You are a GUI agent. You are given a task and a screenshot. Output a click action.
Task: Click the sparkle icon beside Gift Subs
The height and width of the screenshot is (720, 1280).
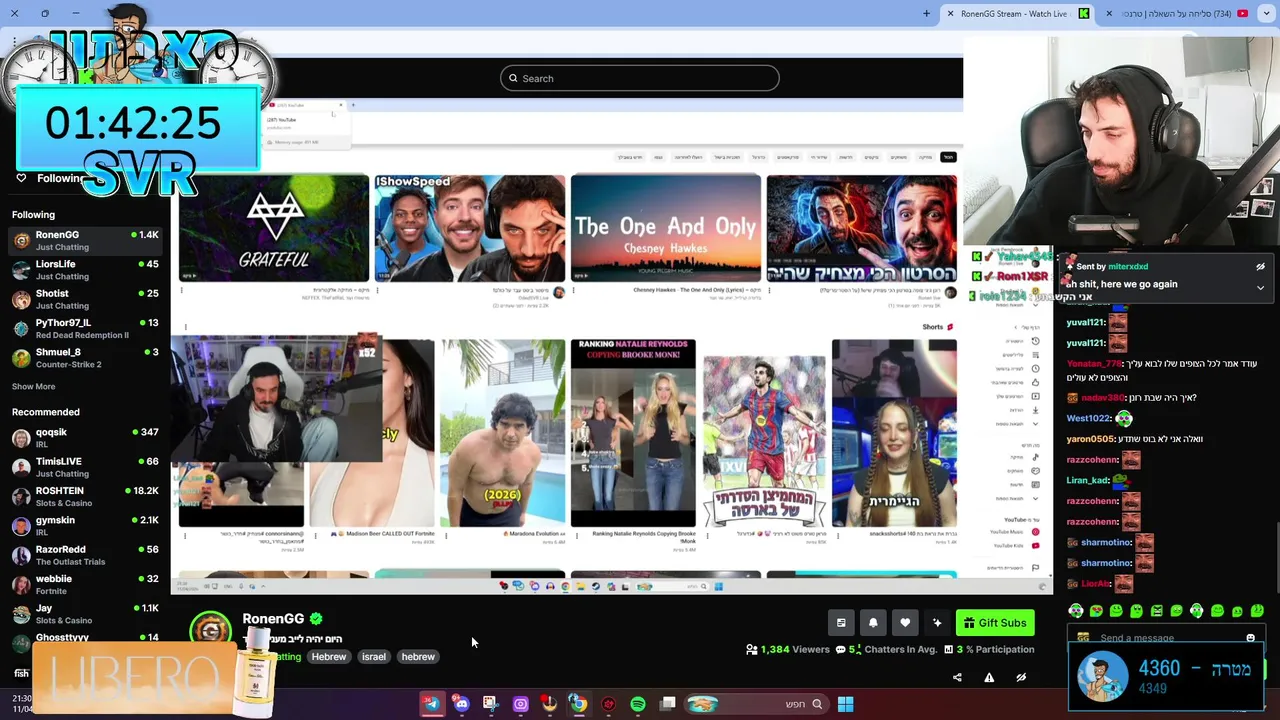tap(937, 623)
